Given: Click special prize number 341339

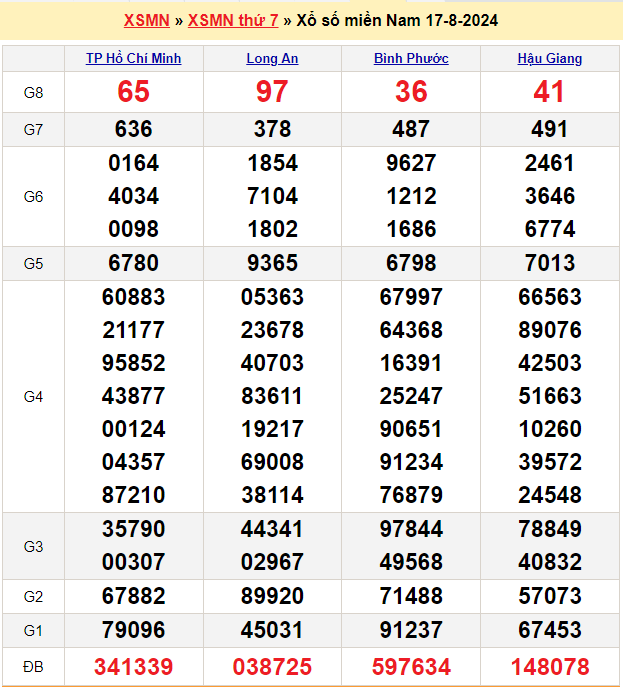Looking at the screenshot, I should (x=134, y=666).
